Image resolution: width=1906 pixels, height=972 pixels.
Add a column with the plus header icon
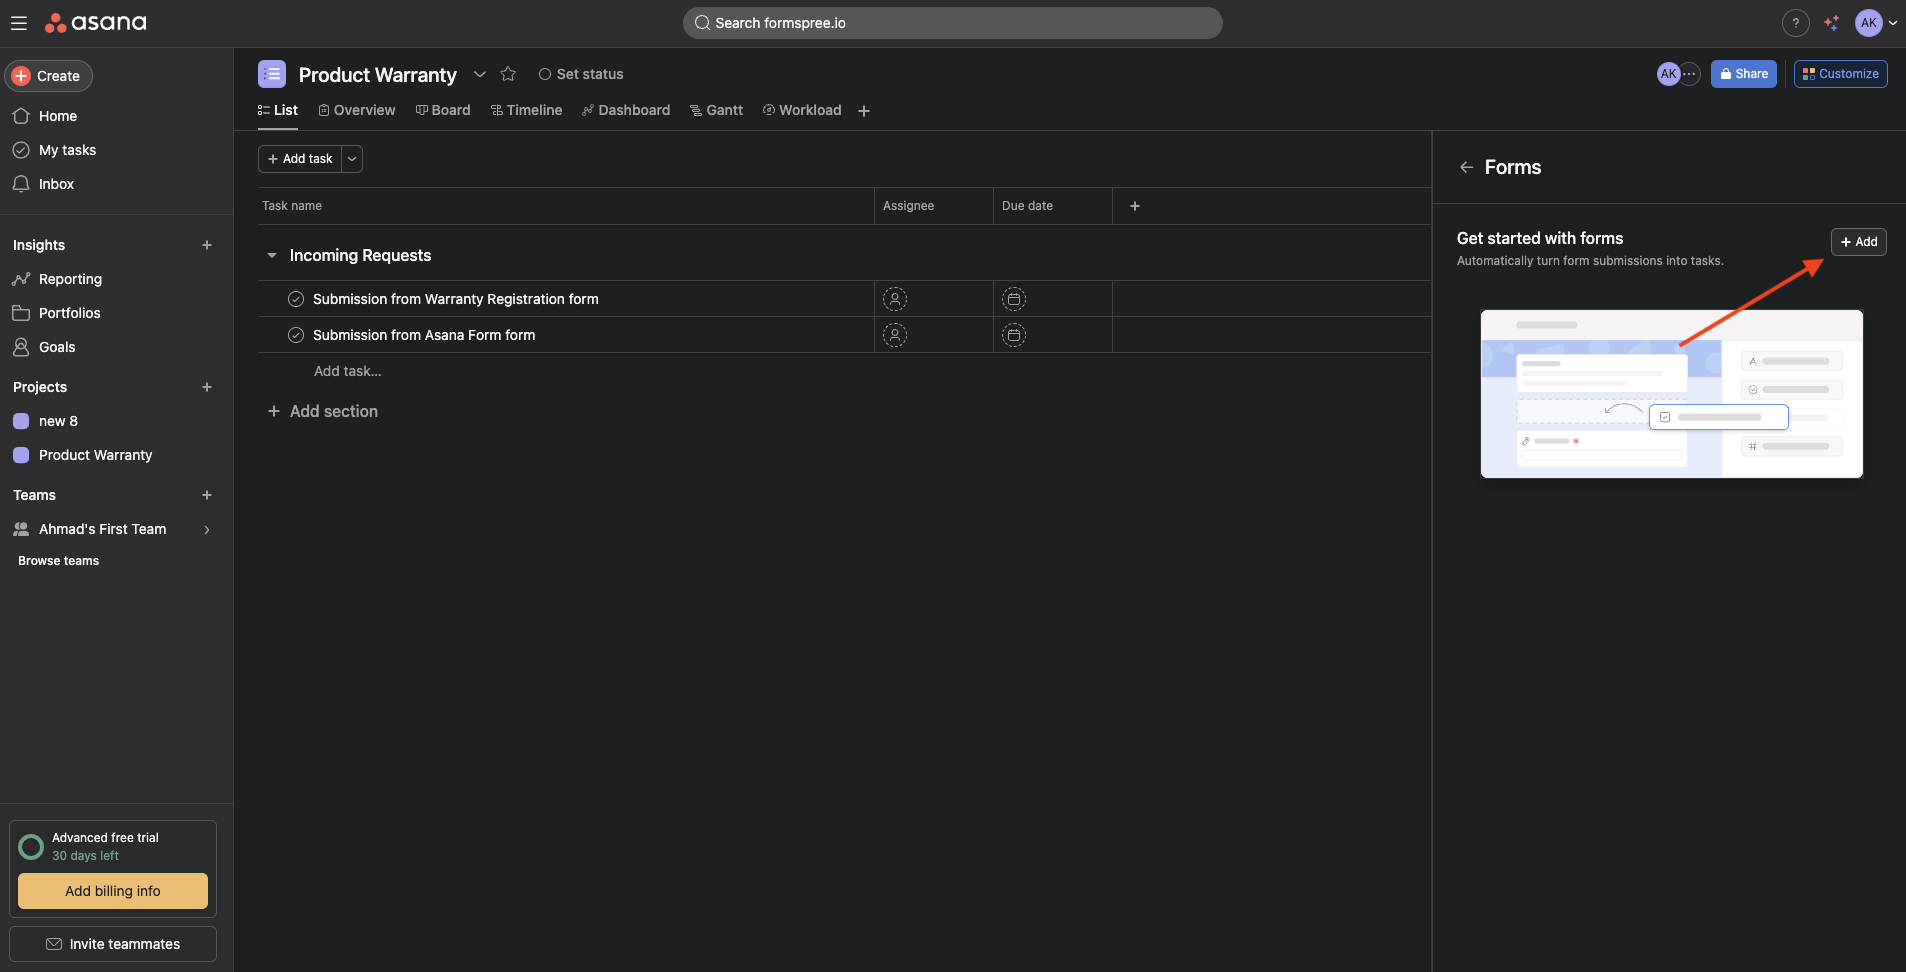(x=1134, y=206)
